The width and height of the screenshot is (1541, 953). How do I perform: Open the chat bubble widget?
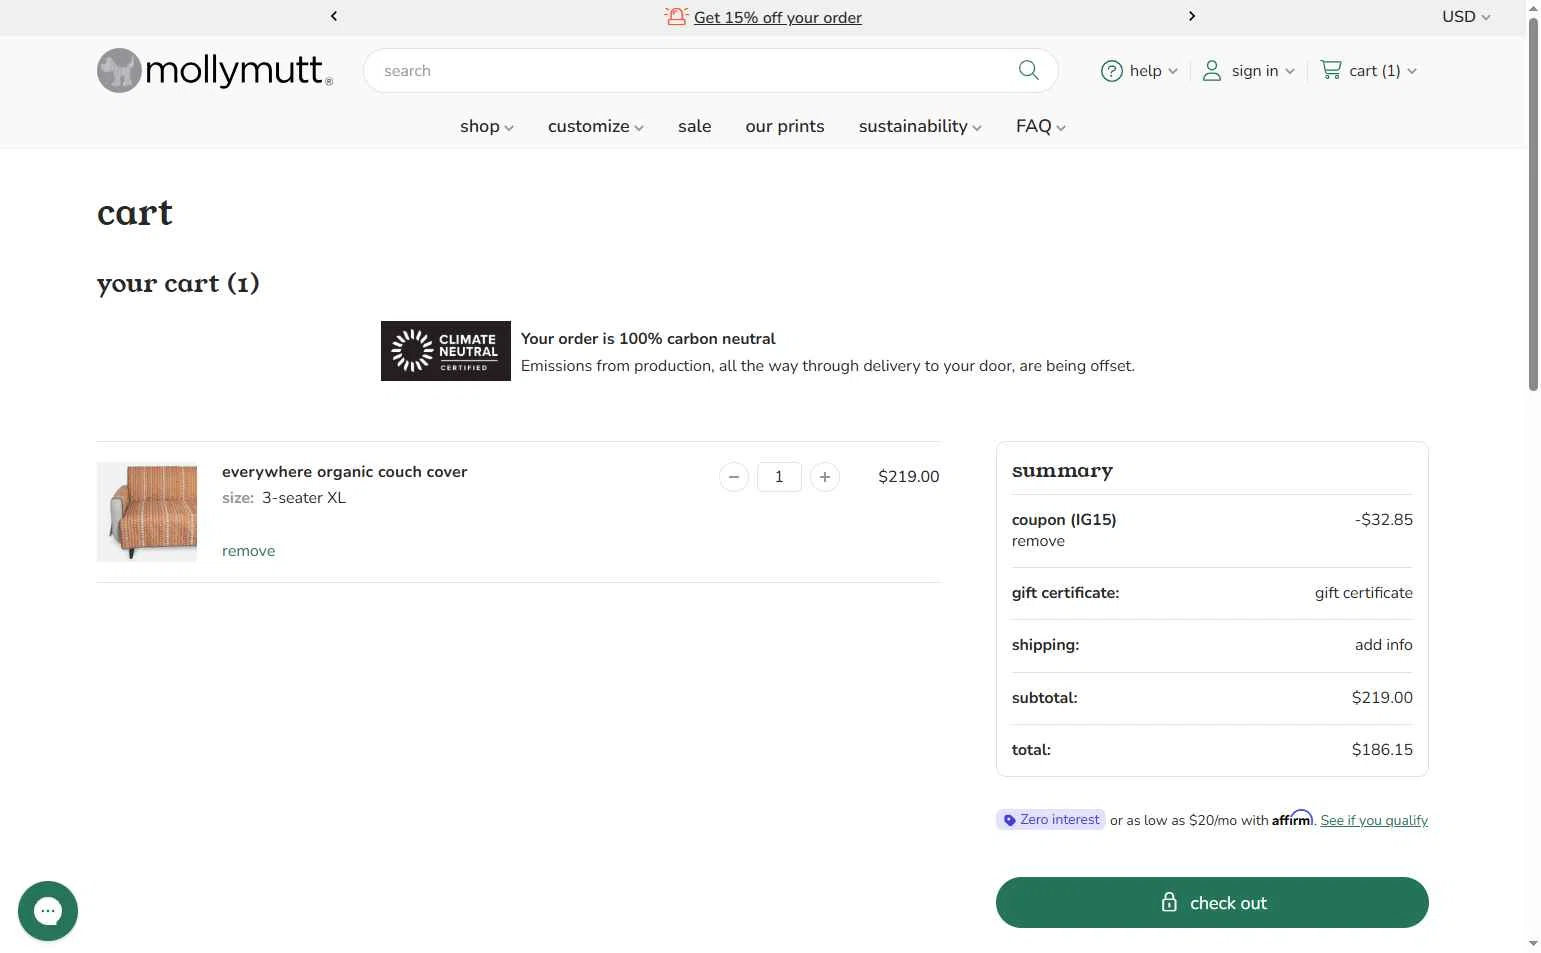click(48, 911)
